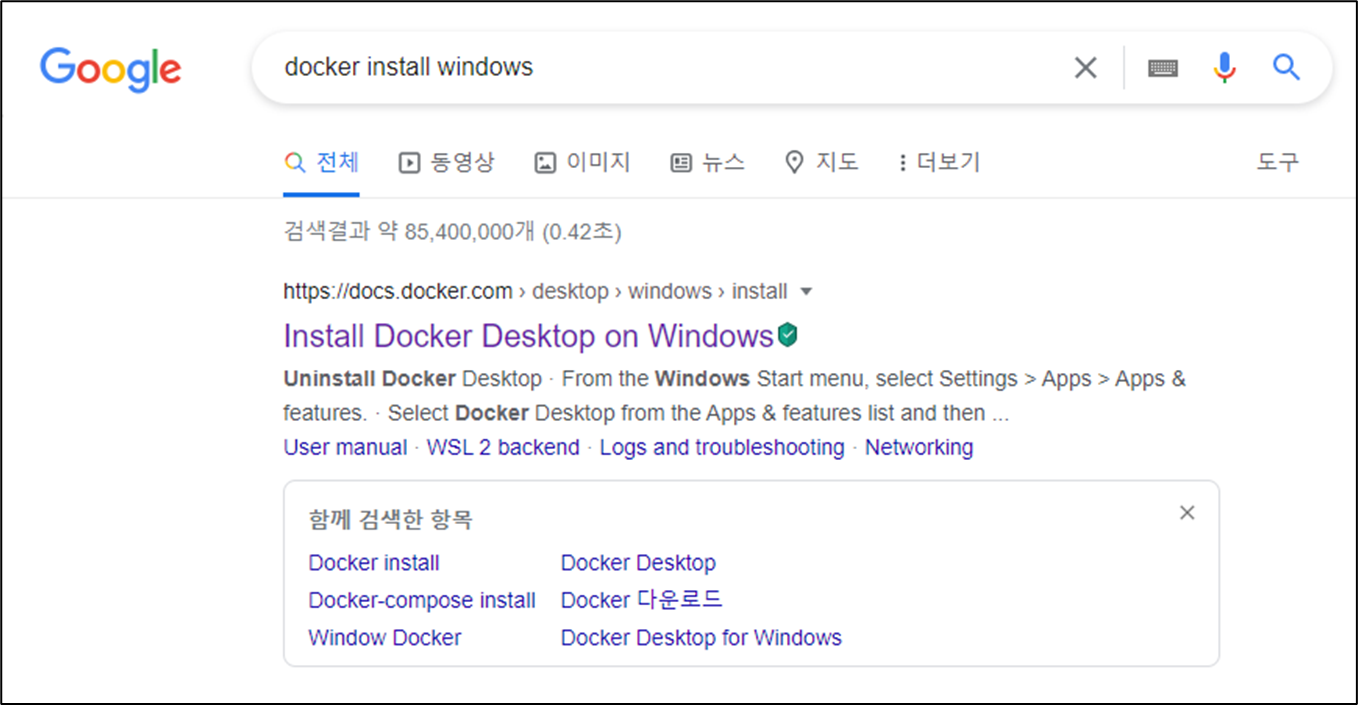This screenshot has width=1358, height=705.
Task: Click Docker Desktop for Windows related search
Action: 701,637
